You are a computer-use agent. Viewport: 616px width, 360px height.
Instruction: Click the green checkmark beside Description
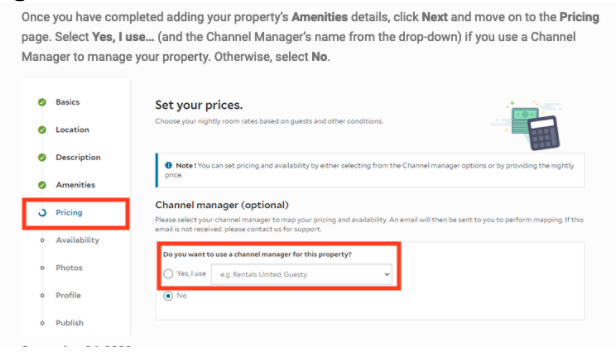(42, 157)
